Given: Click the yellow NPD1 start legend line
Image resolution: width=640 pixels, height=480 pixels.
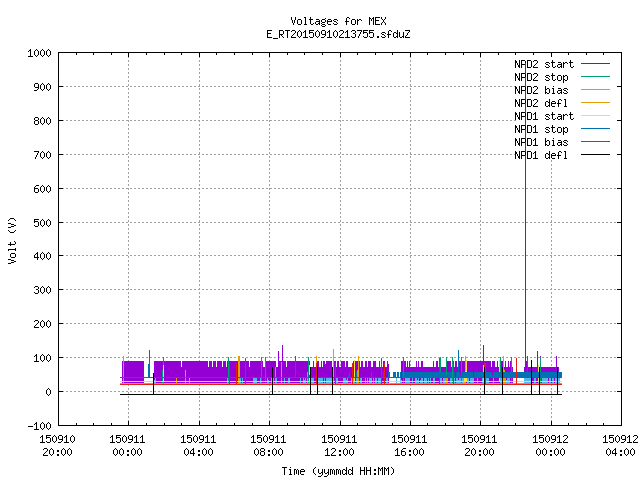Looking at the screenshot, I should pyautogui.click(x=596, y=116).
